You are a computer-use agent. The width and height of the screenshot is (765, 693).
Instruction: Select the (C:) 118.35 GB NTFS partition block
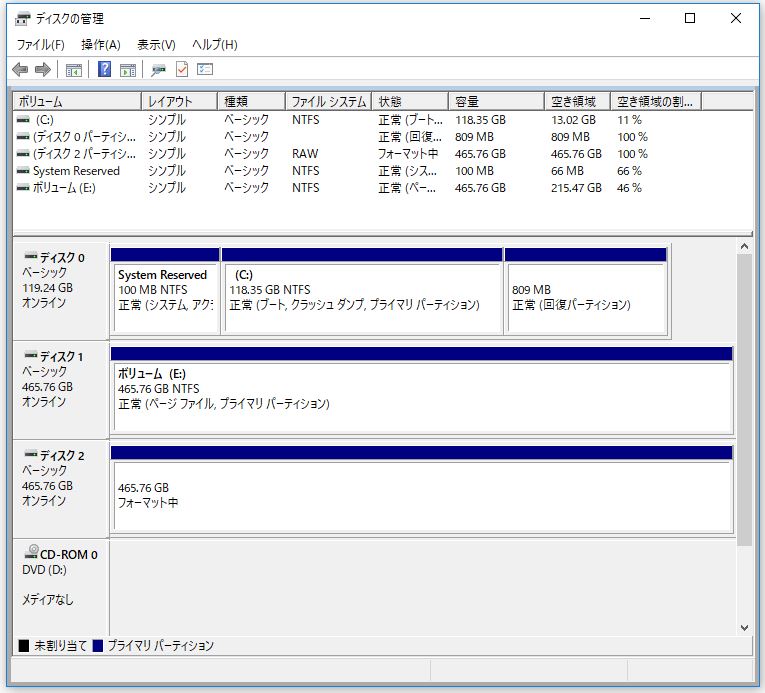[362, 291]
